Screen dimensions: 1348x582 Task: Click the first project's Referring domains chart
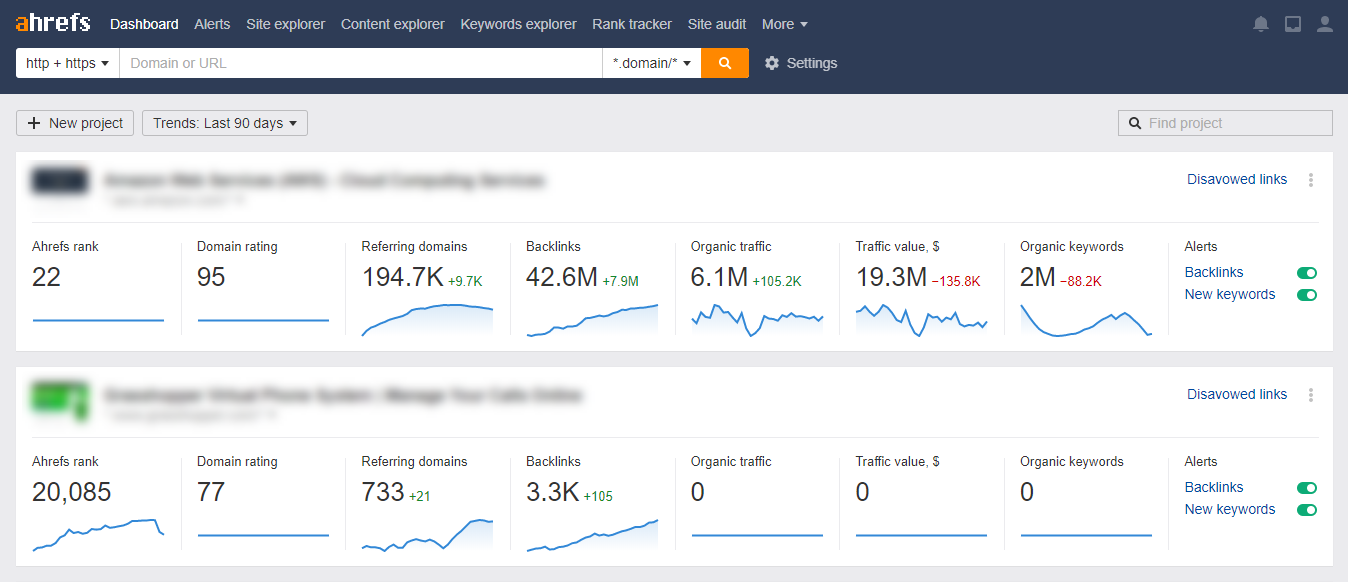[x=427, y=320]
